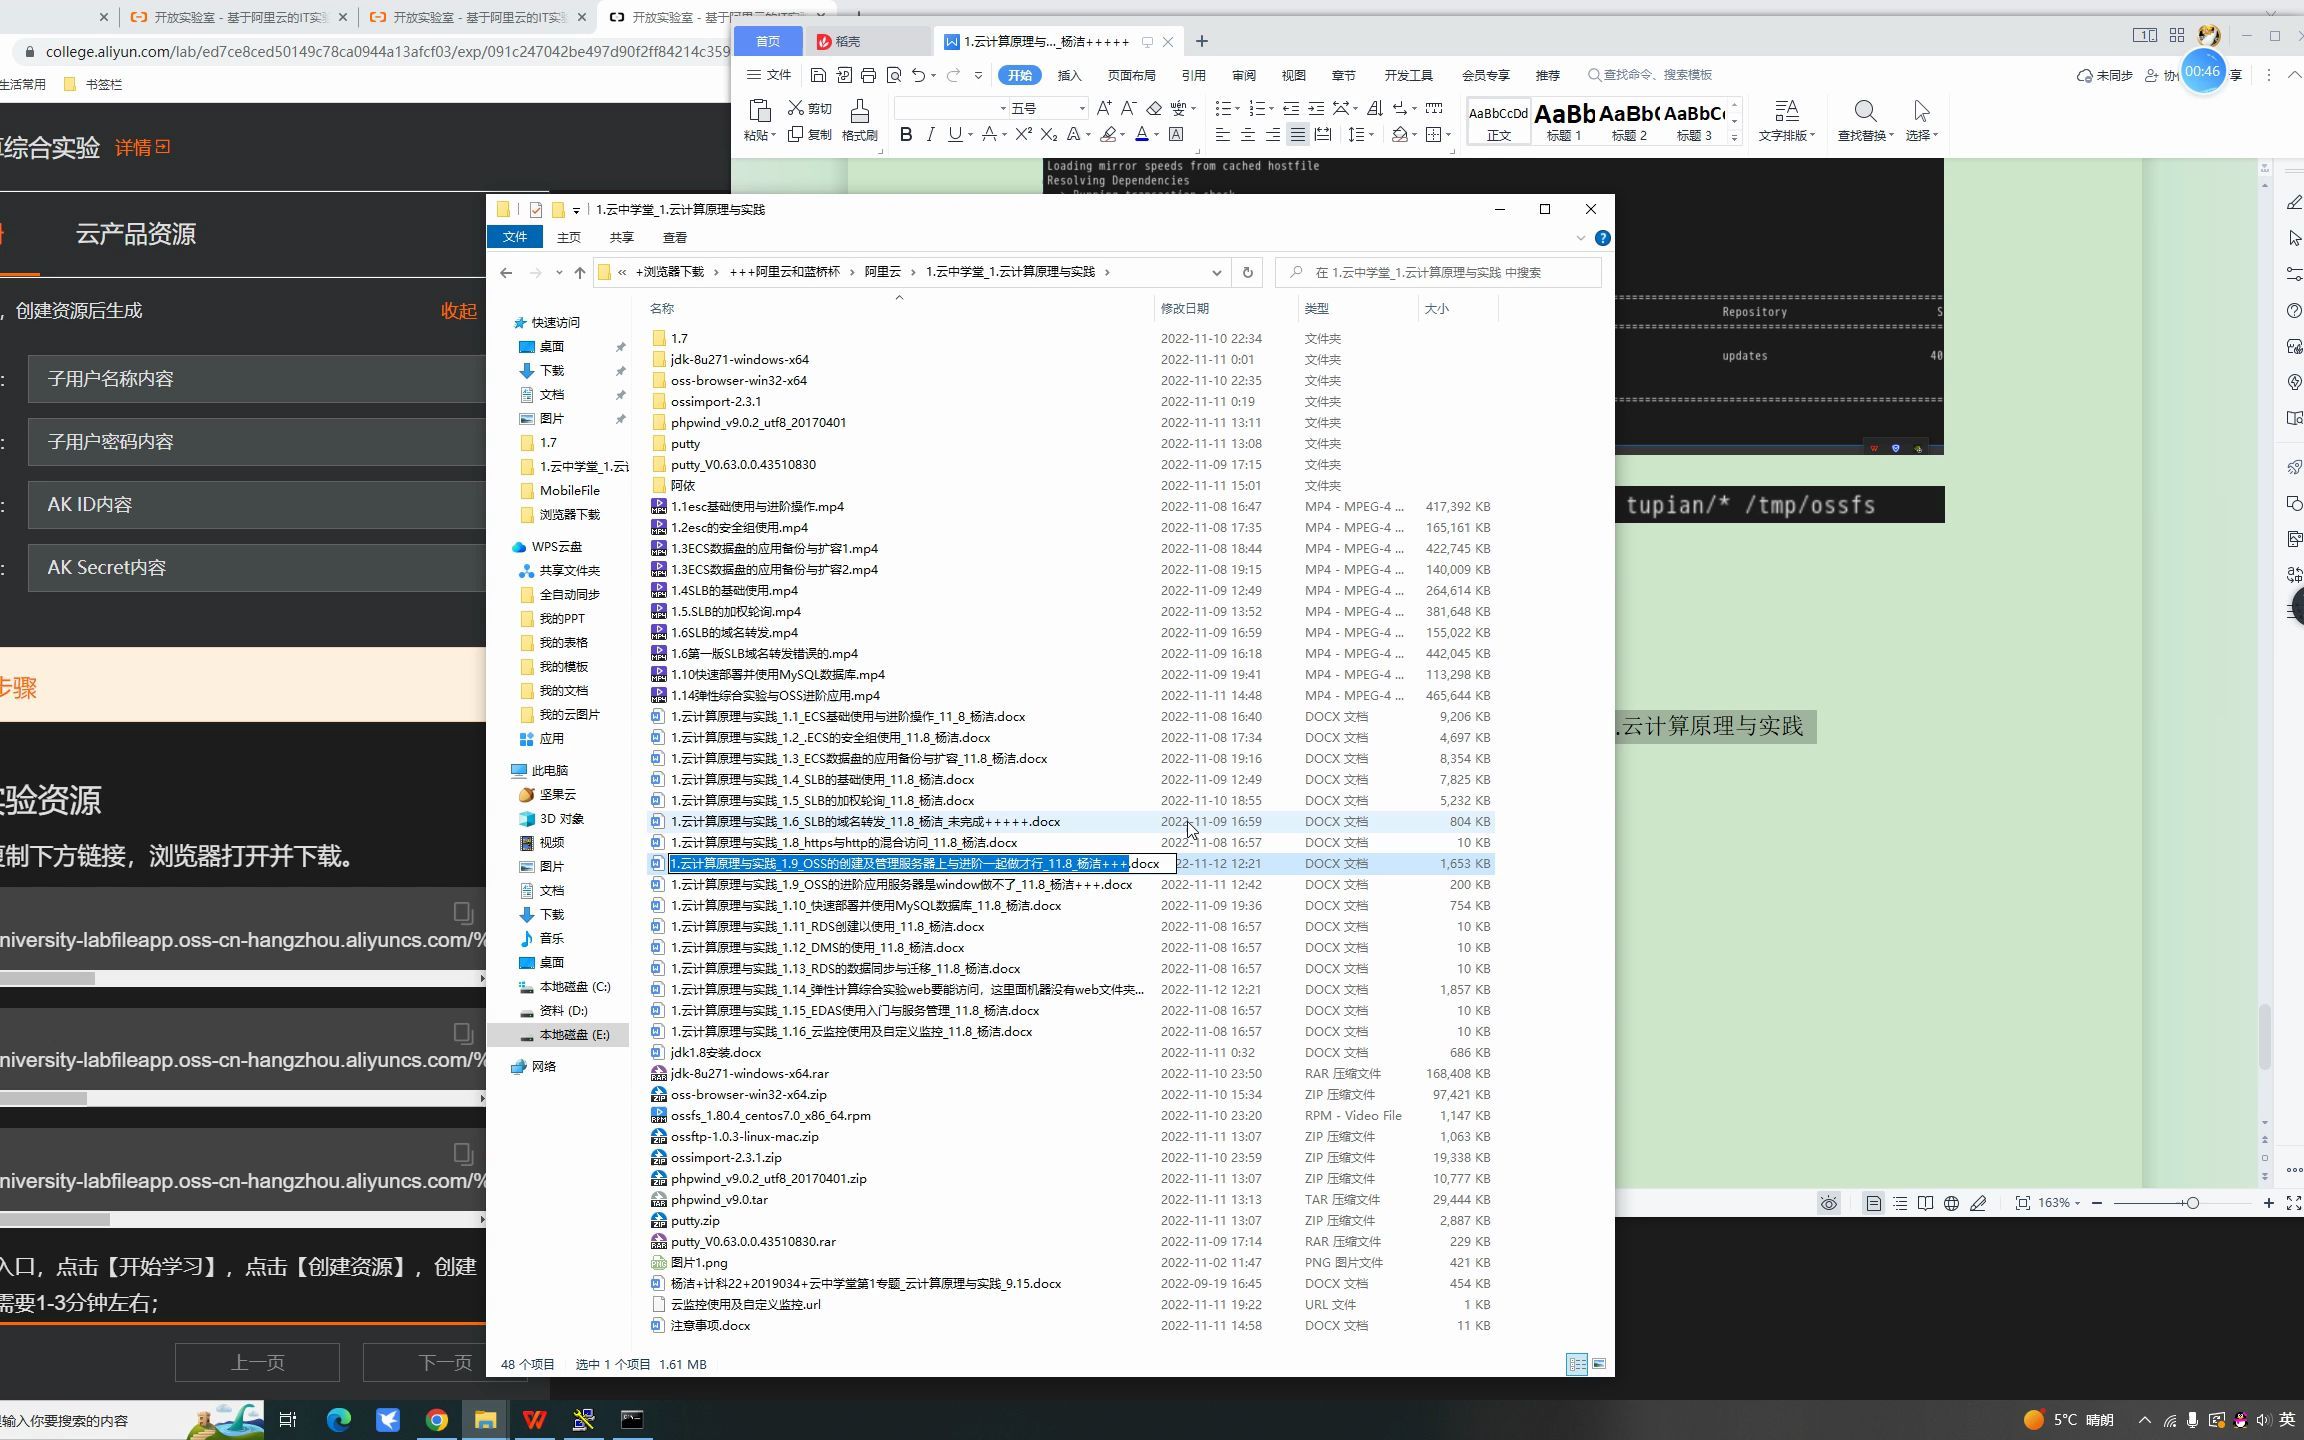Open Print Preview in WPS toolbar
2304x1440 pixels.
894,75
